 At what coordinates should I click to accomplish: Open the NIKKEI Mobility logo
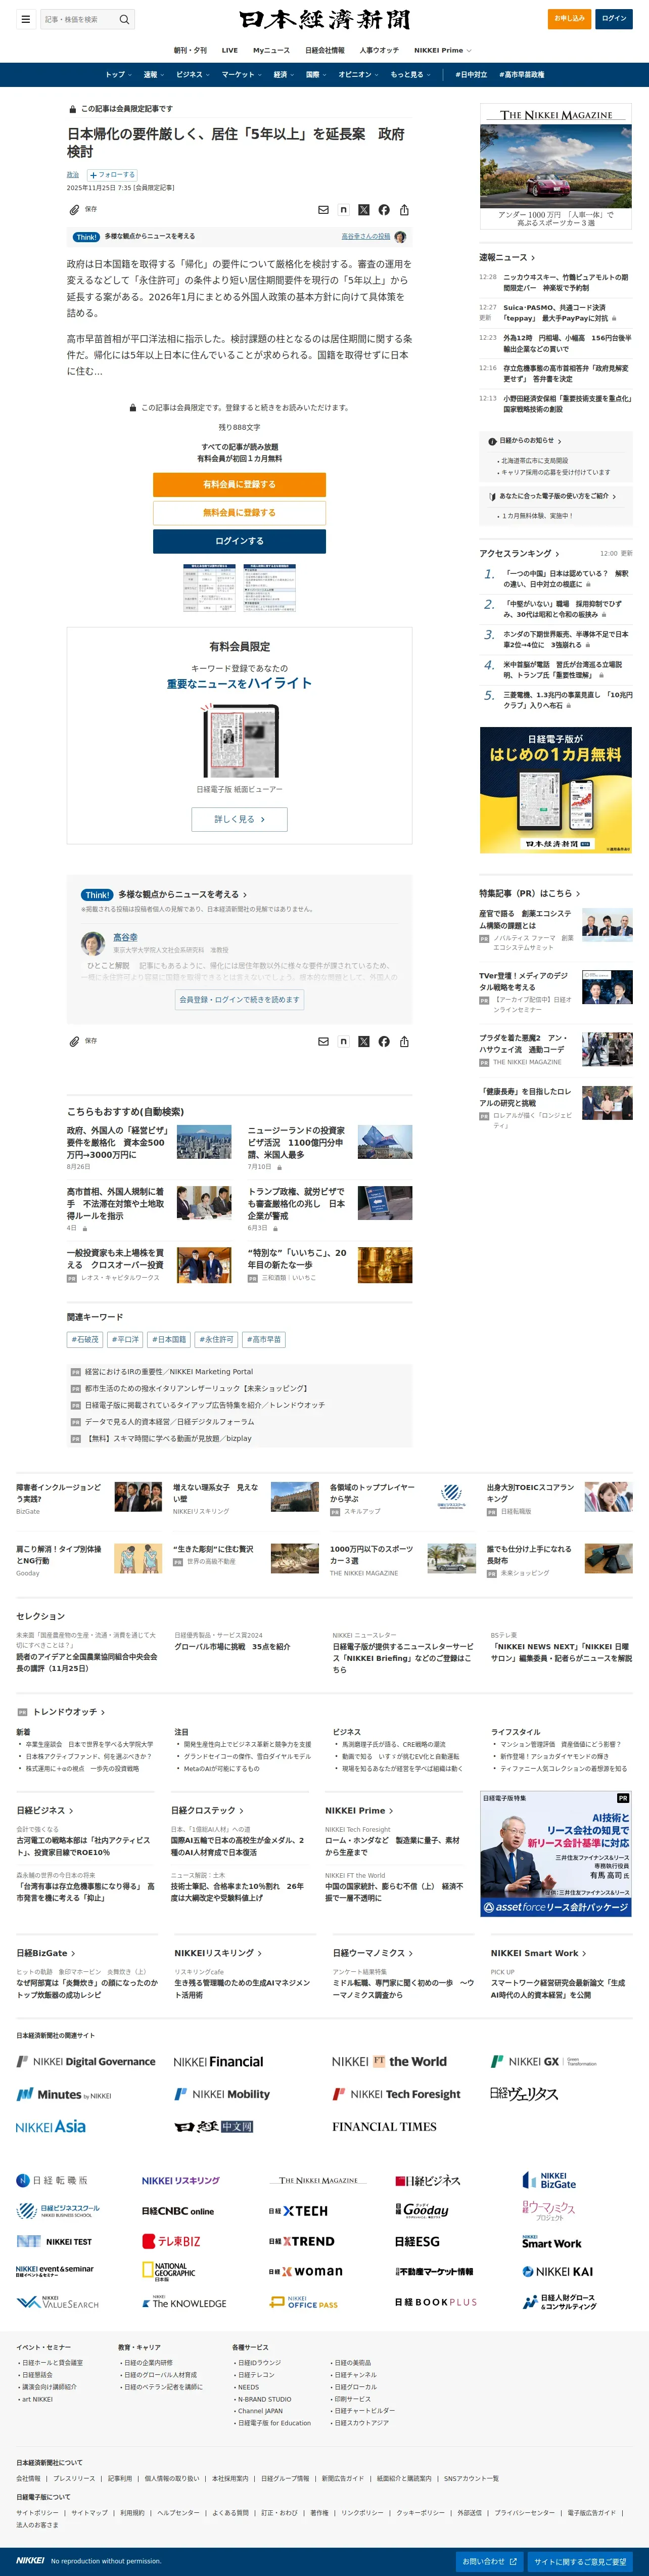[222, 2094]
